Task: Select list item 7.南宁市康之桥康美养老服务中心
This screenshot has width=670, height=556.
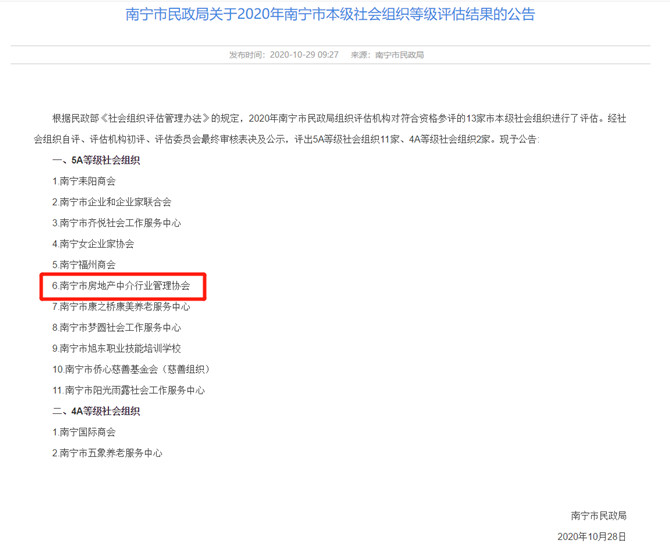Action: point(121,307)
